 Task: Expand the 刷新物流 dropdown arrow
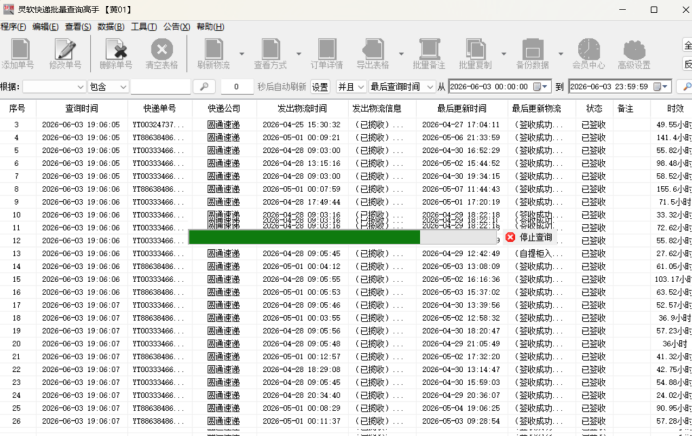pos(242,54)
